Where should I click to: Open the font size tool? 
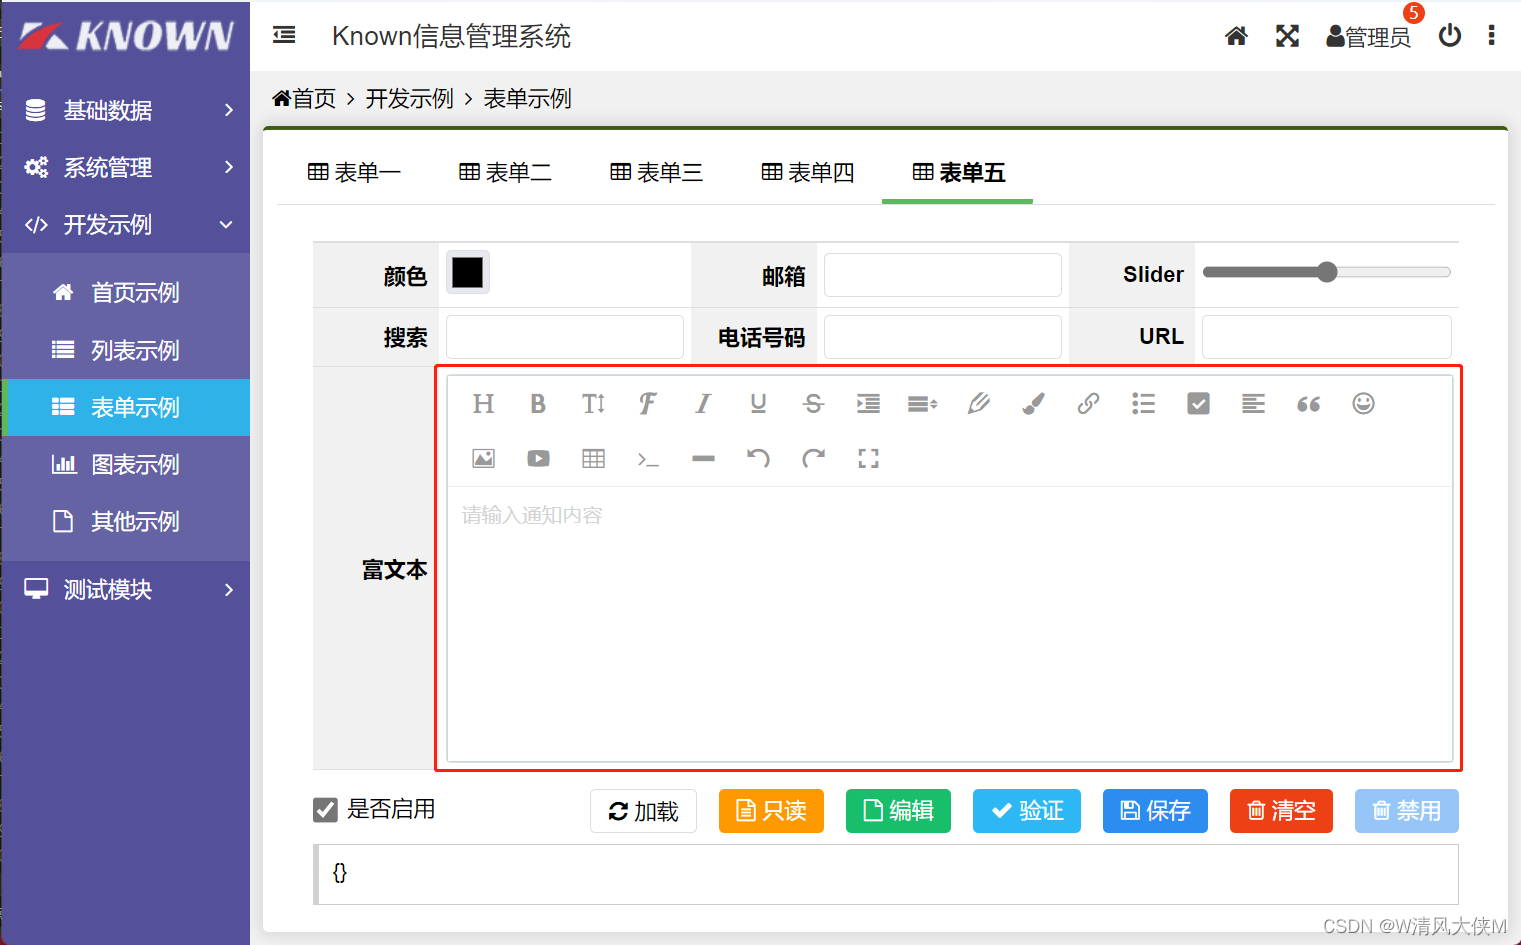(x=593, y=404)
